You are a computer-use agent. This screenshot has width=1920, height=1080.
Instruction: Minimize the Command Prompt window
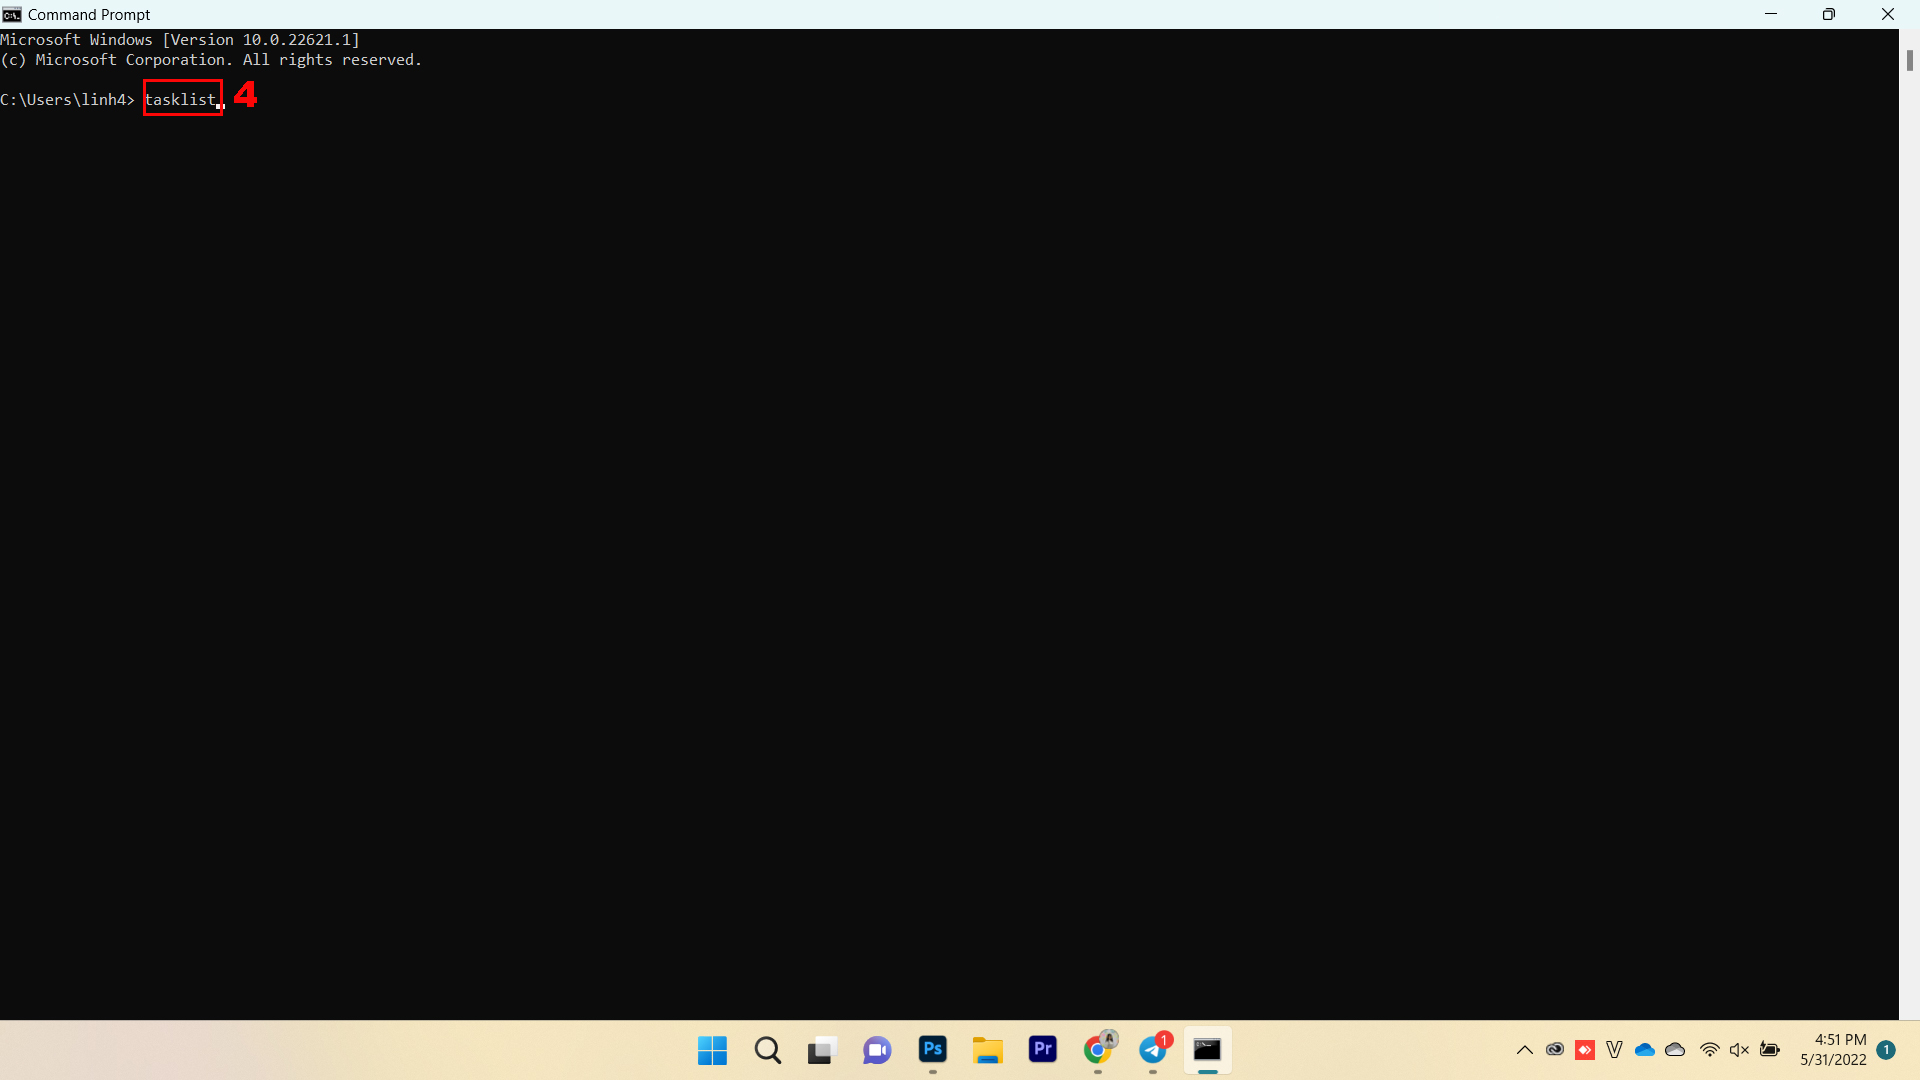pyautogui.click(x=1770, y=14)
